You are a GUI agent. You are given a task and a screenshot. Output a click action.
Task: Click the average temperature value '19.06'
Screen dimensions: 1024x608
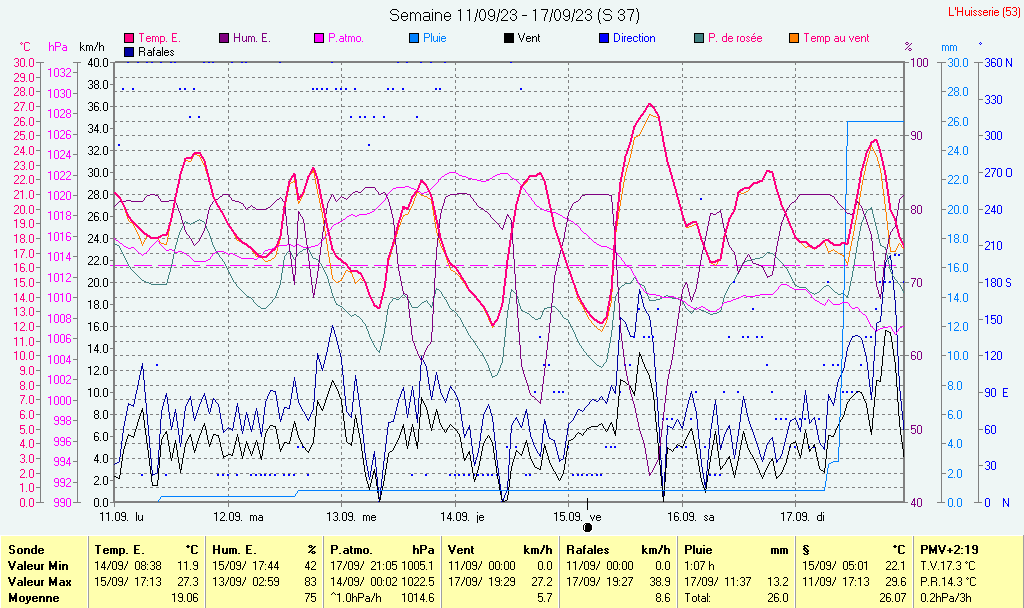tap(185, 598)
